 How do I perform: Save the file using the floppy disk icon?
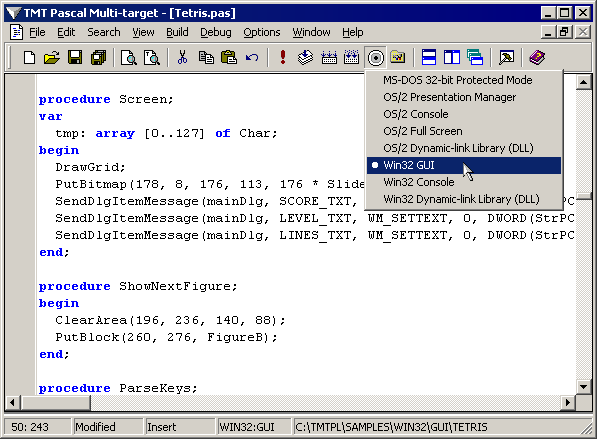pyautogui.click(x=75, y=58)
